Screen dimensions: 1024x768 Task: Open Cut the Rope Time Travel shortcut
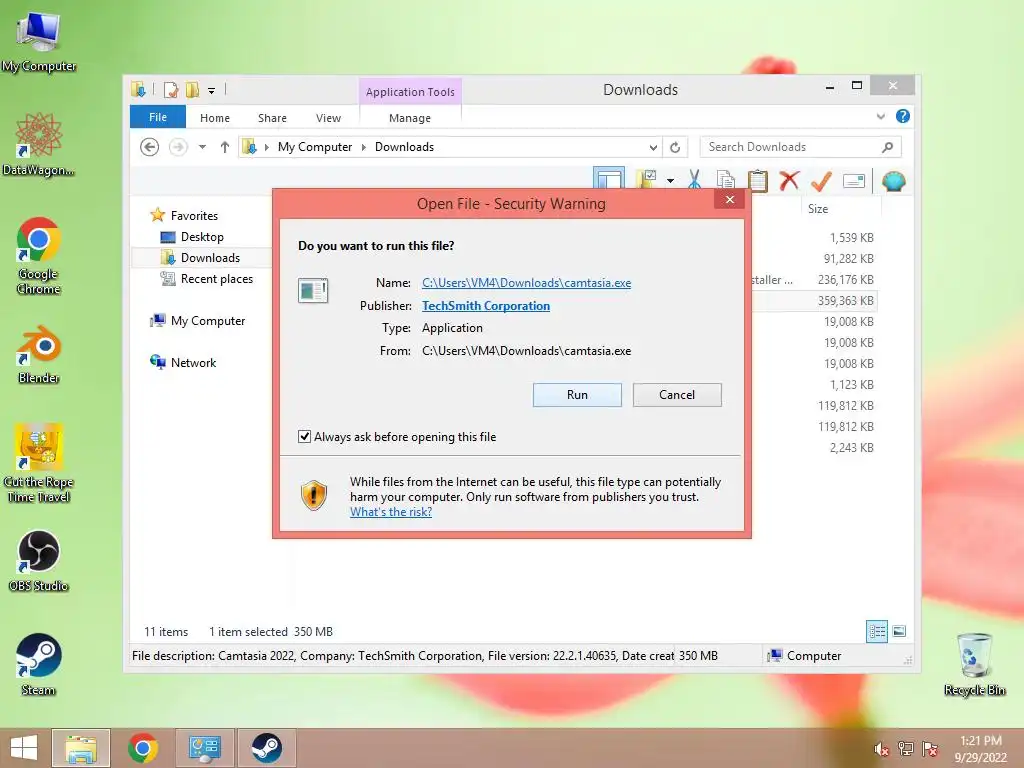pos(39,462)
